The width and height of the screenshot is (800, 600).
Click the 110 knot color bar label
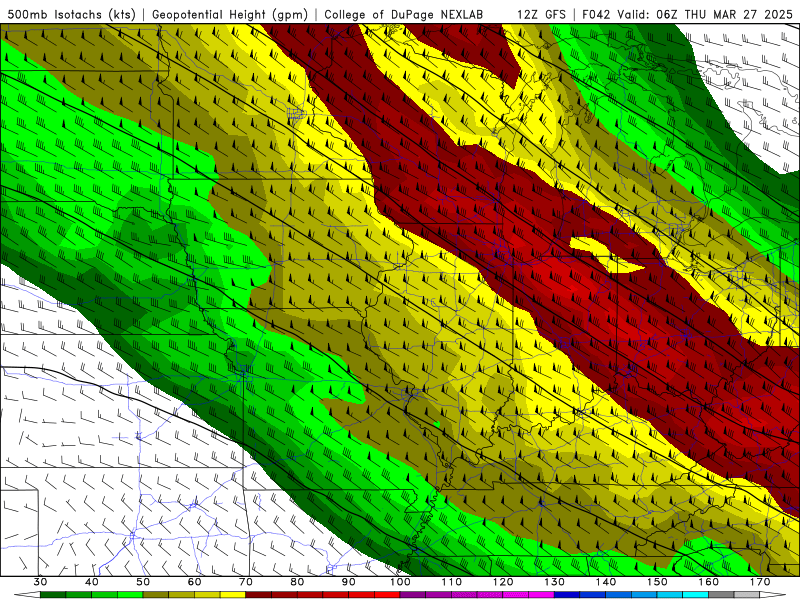pos(452,582)
